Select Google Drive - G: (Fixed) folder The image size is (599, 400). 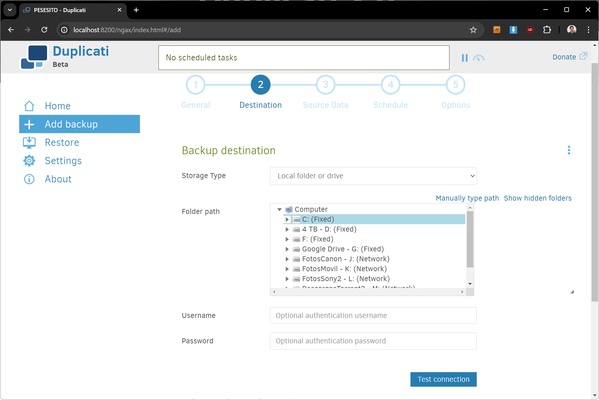(x=343, y=249)
